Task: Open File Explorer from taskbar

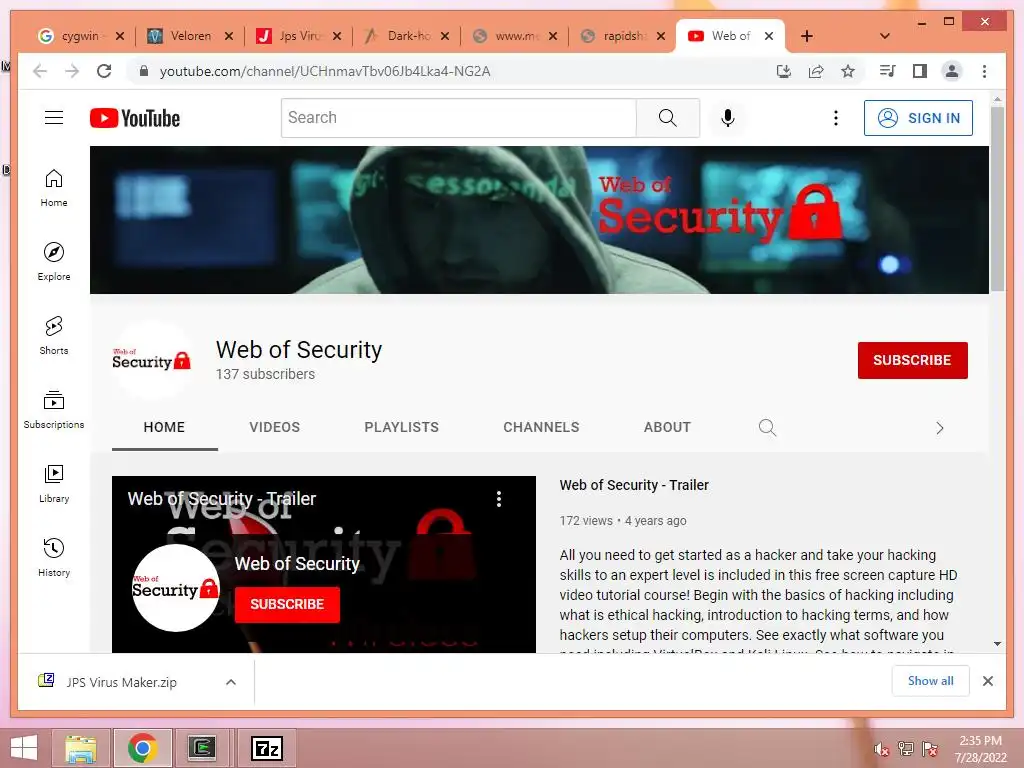Action: (x=81, y=748)
